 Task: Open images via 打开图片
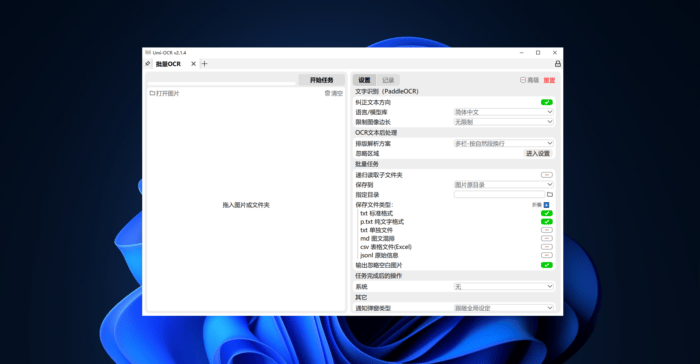pyautogui.click(x=164, y=93)
